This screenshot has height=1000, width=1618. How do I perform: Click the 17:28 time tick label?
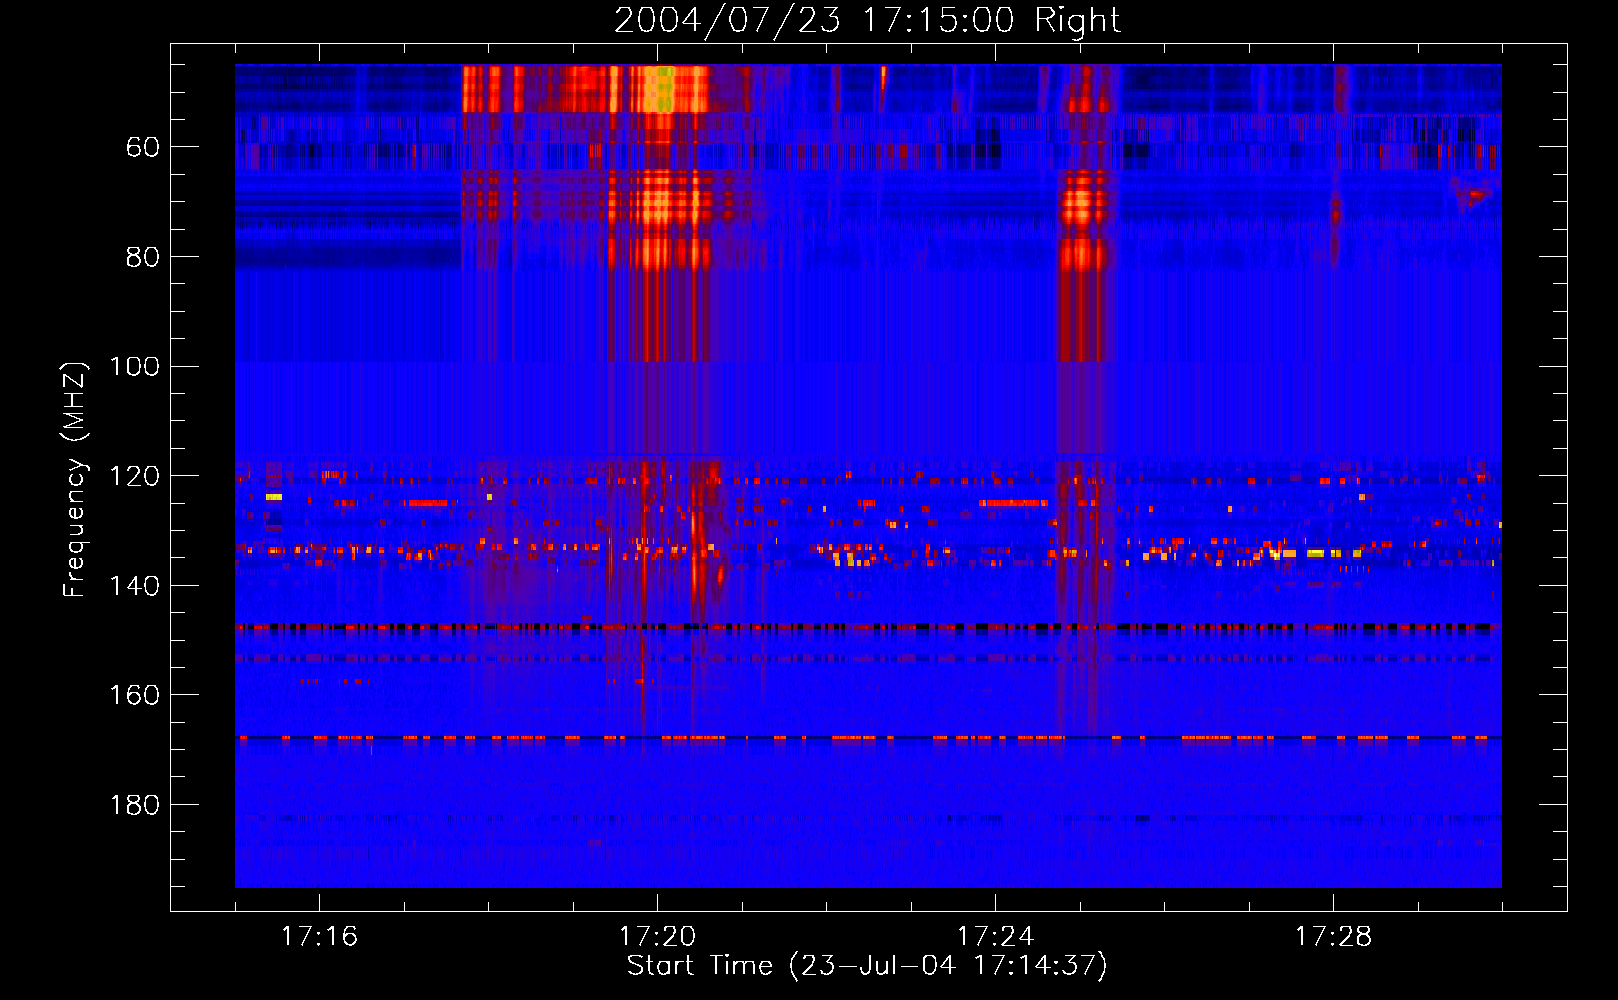pos(1333,937)
